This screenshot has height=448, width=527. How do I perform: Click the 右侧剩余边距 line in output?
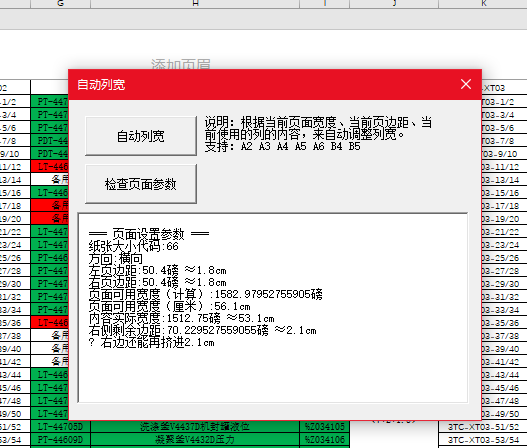point(202,330)
